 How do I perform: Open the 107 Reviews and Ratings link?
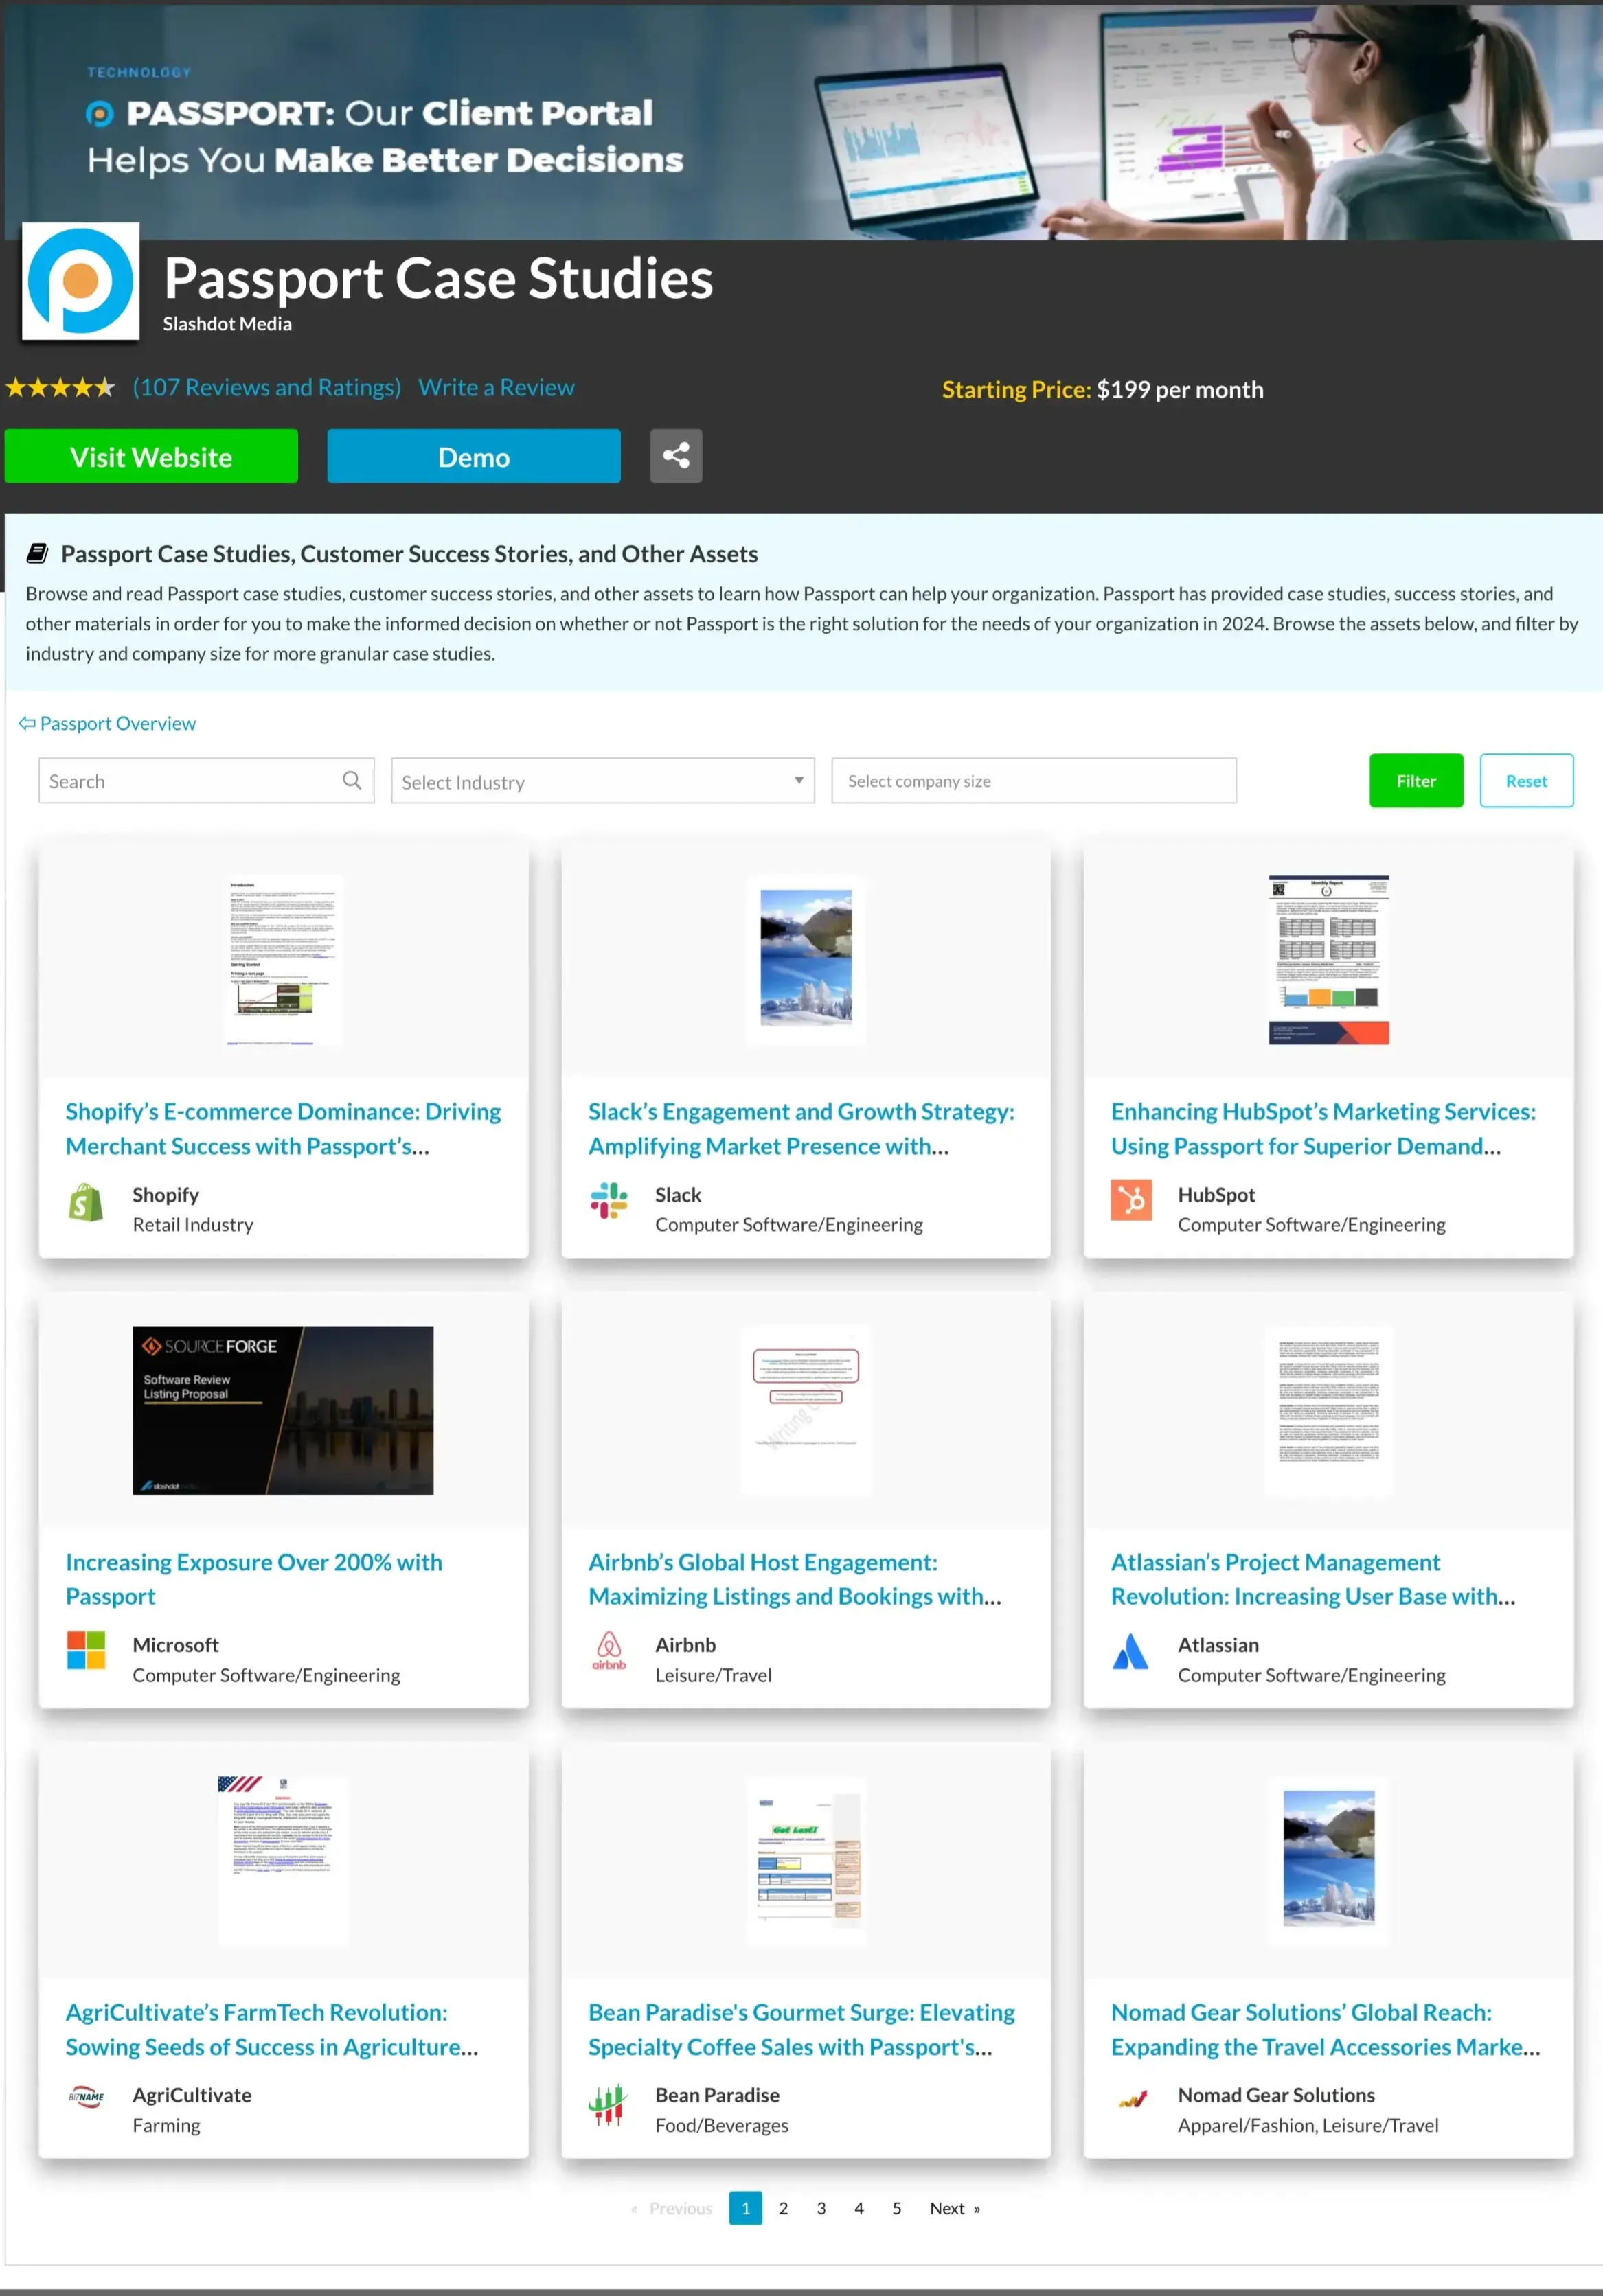(267, 387)
